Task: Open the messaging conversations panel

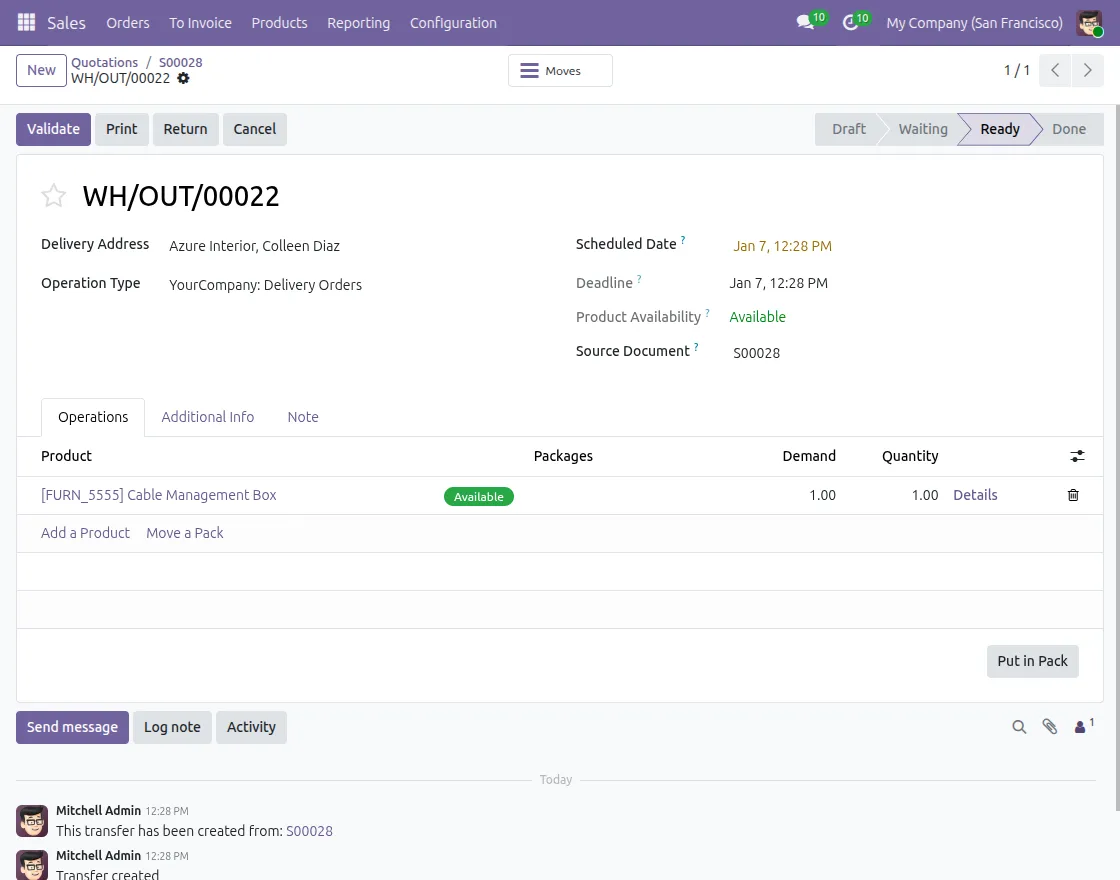Action: pos(806,22)
